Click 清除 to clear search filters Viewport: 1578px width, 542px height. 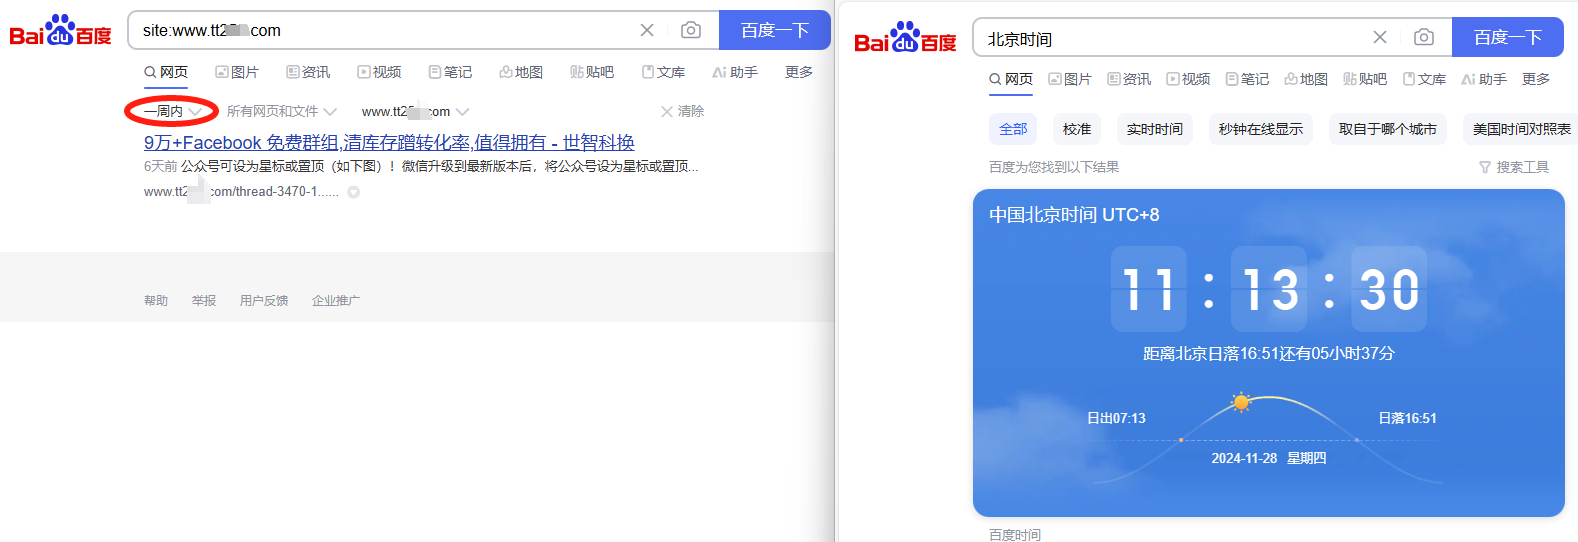683,111
